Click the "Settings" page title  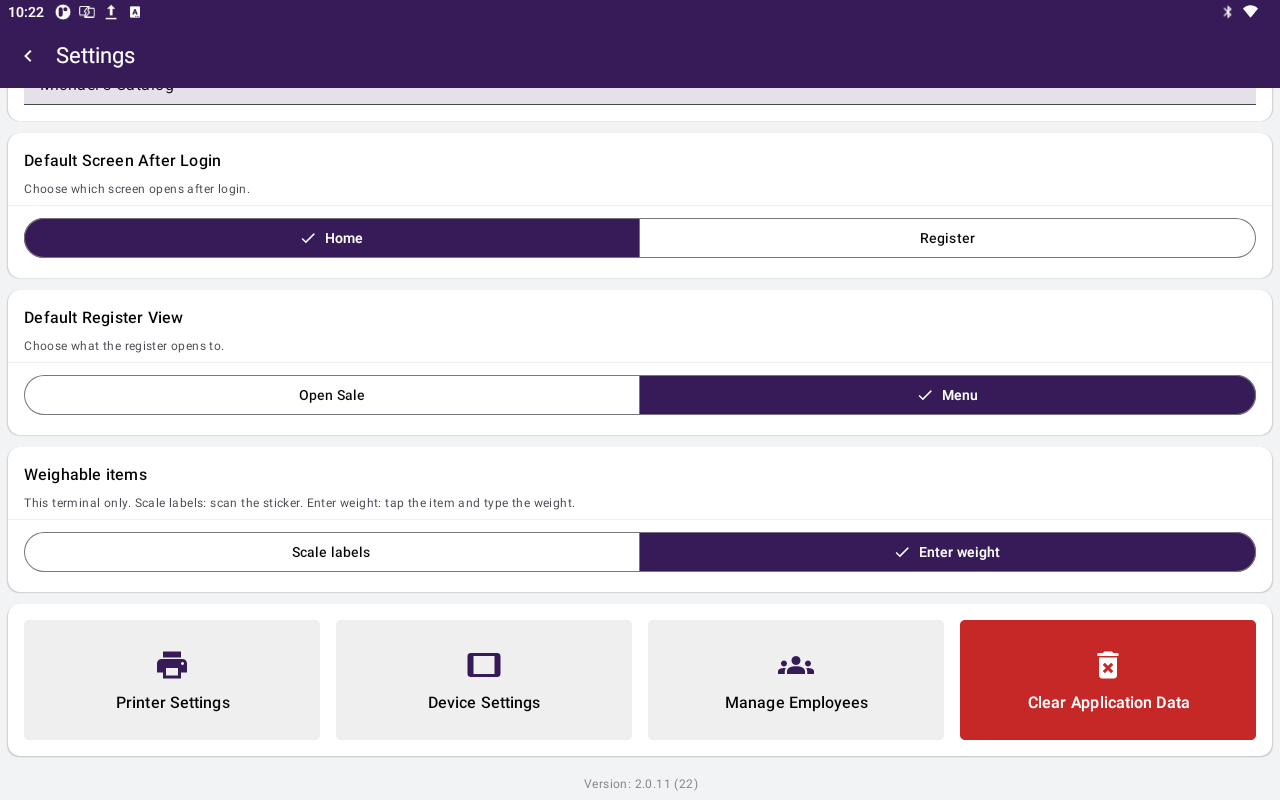point(95,56)
